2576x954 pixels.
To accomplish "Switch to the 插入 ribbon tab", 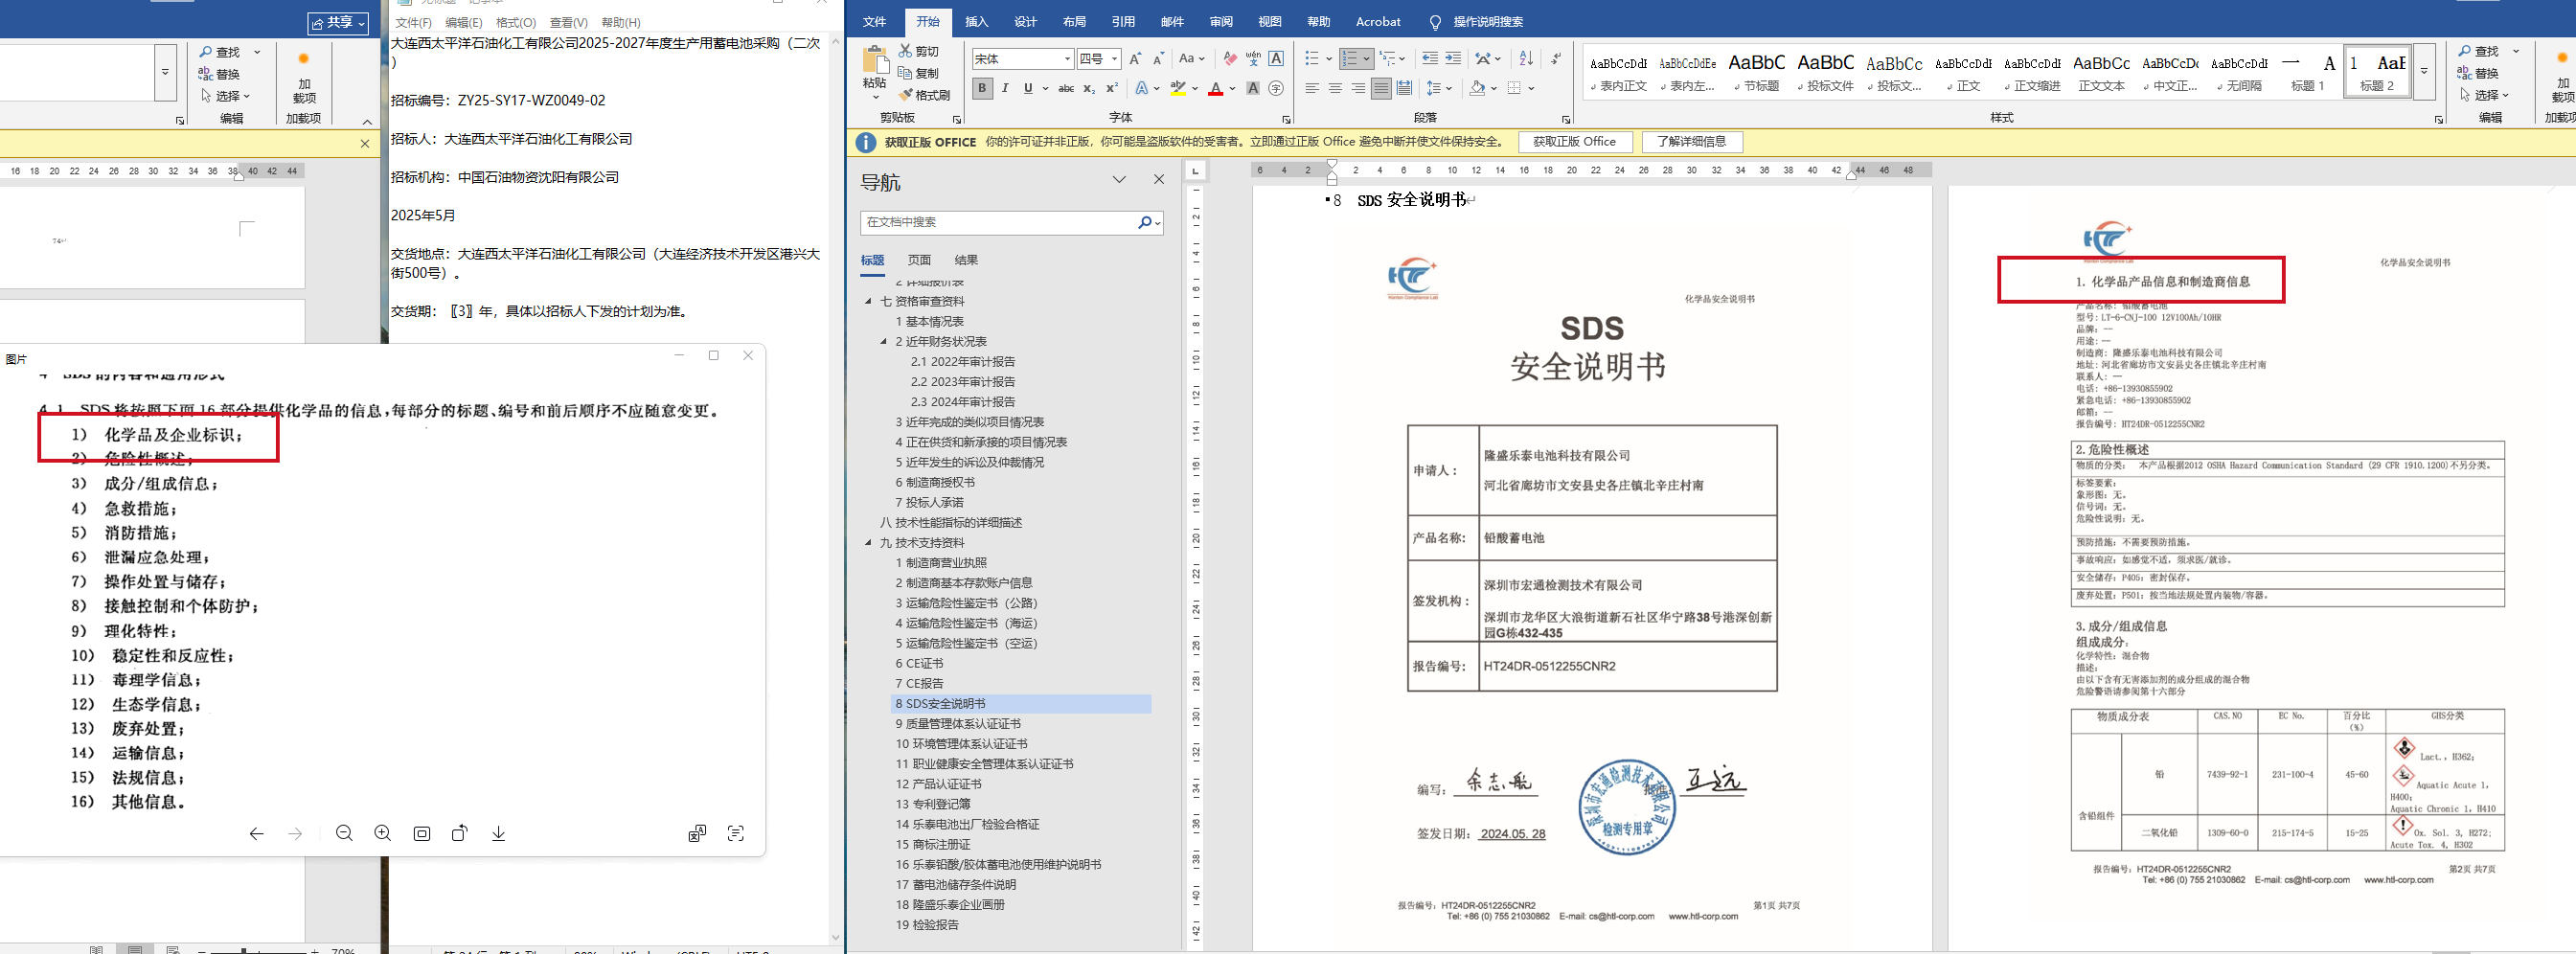I will (x=976, y=21).
